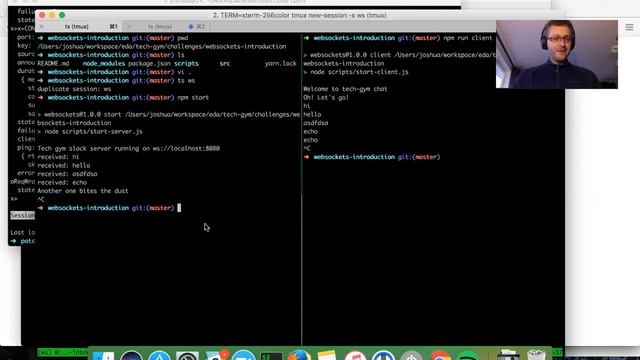640x360 pixels.
Task: Open the hamburger menu at top right
Action: pos(629,27)
